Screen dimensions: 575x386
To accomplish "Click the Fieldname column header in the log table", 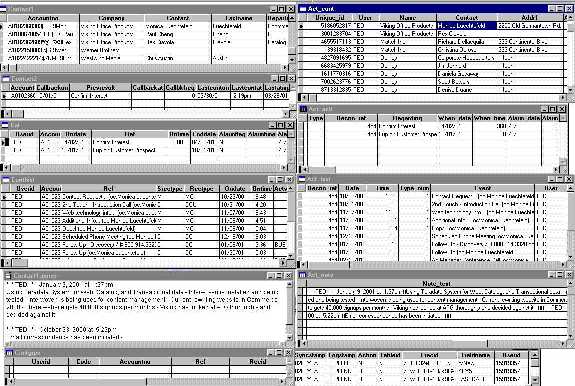I will pyautogui.click(x=475, y=355).
